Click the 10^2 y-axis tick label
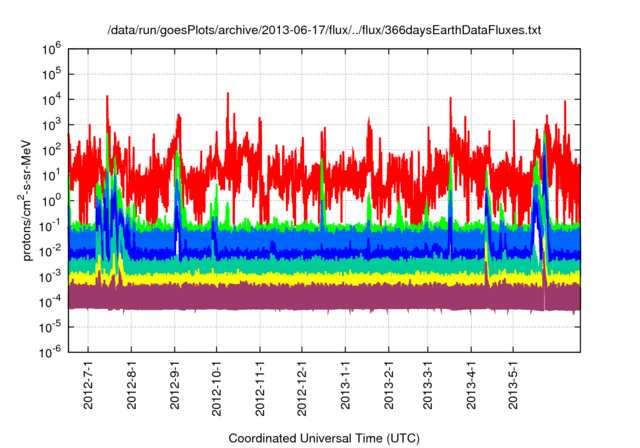This screenshot has height=448, width=640. click(x=51, y=150)
